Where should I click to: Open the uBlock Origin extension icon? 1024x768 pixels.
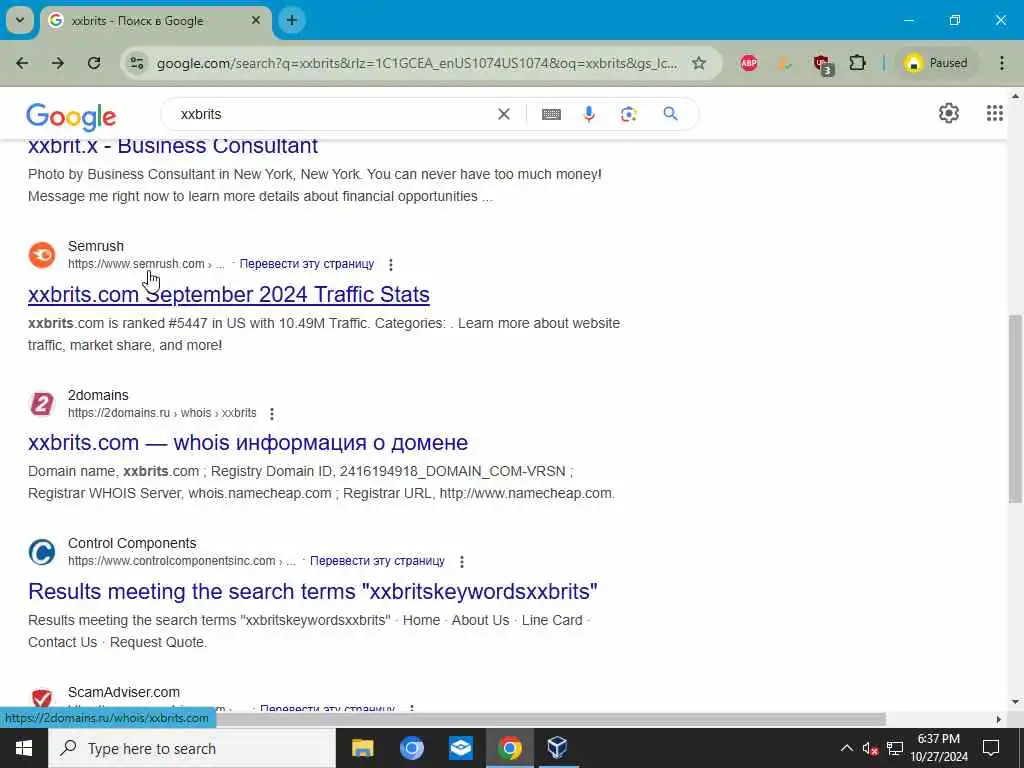(822, 64)
